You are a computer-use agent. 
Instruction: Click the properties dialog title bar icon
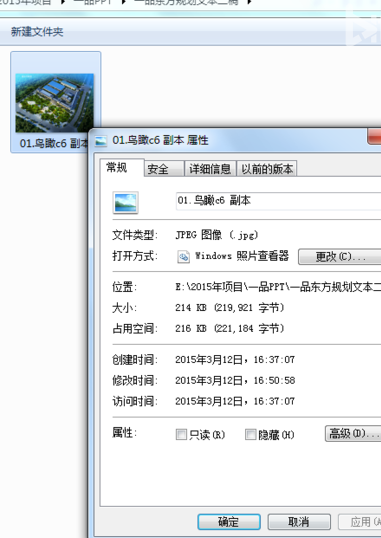(x=101, y=141)
